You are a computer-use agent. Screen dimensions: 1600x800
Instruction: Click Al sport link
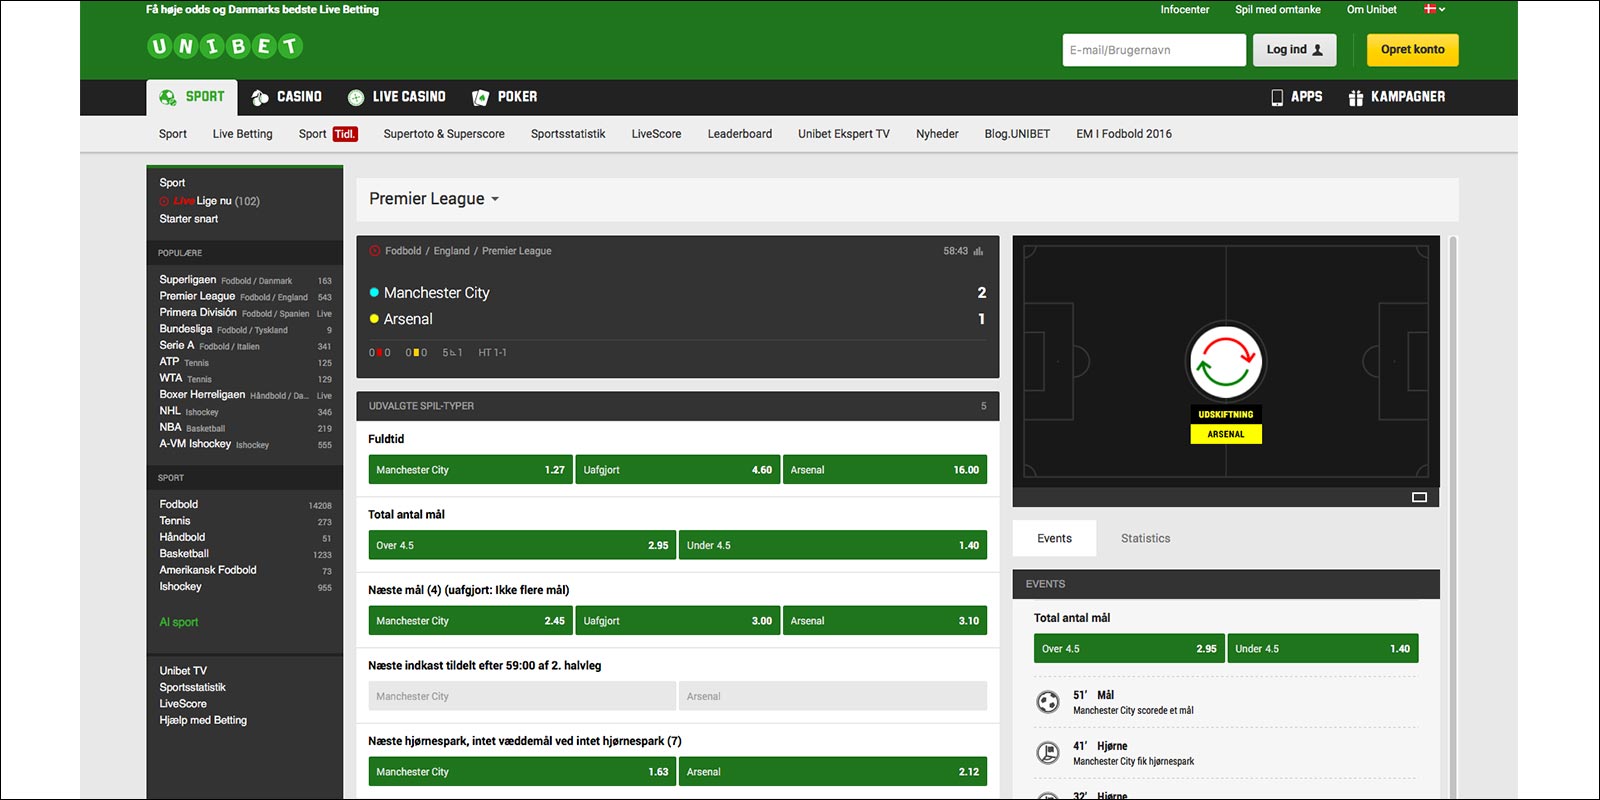point(179,622)
